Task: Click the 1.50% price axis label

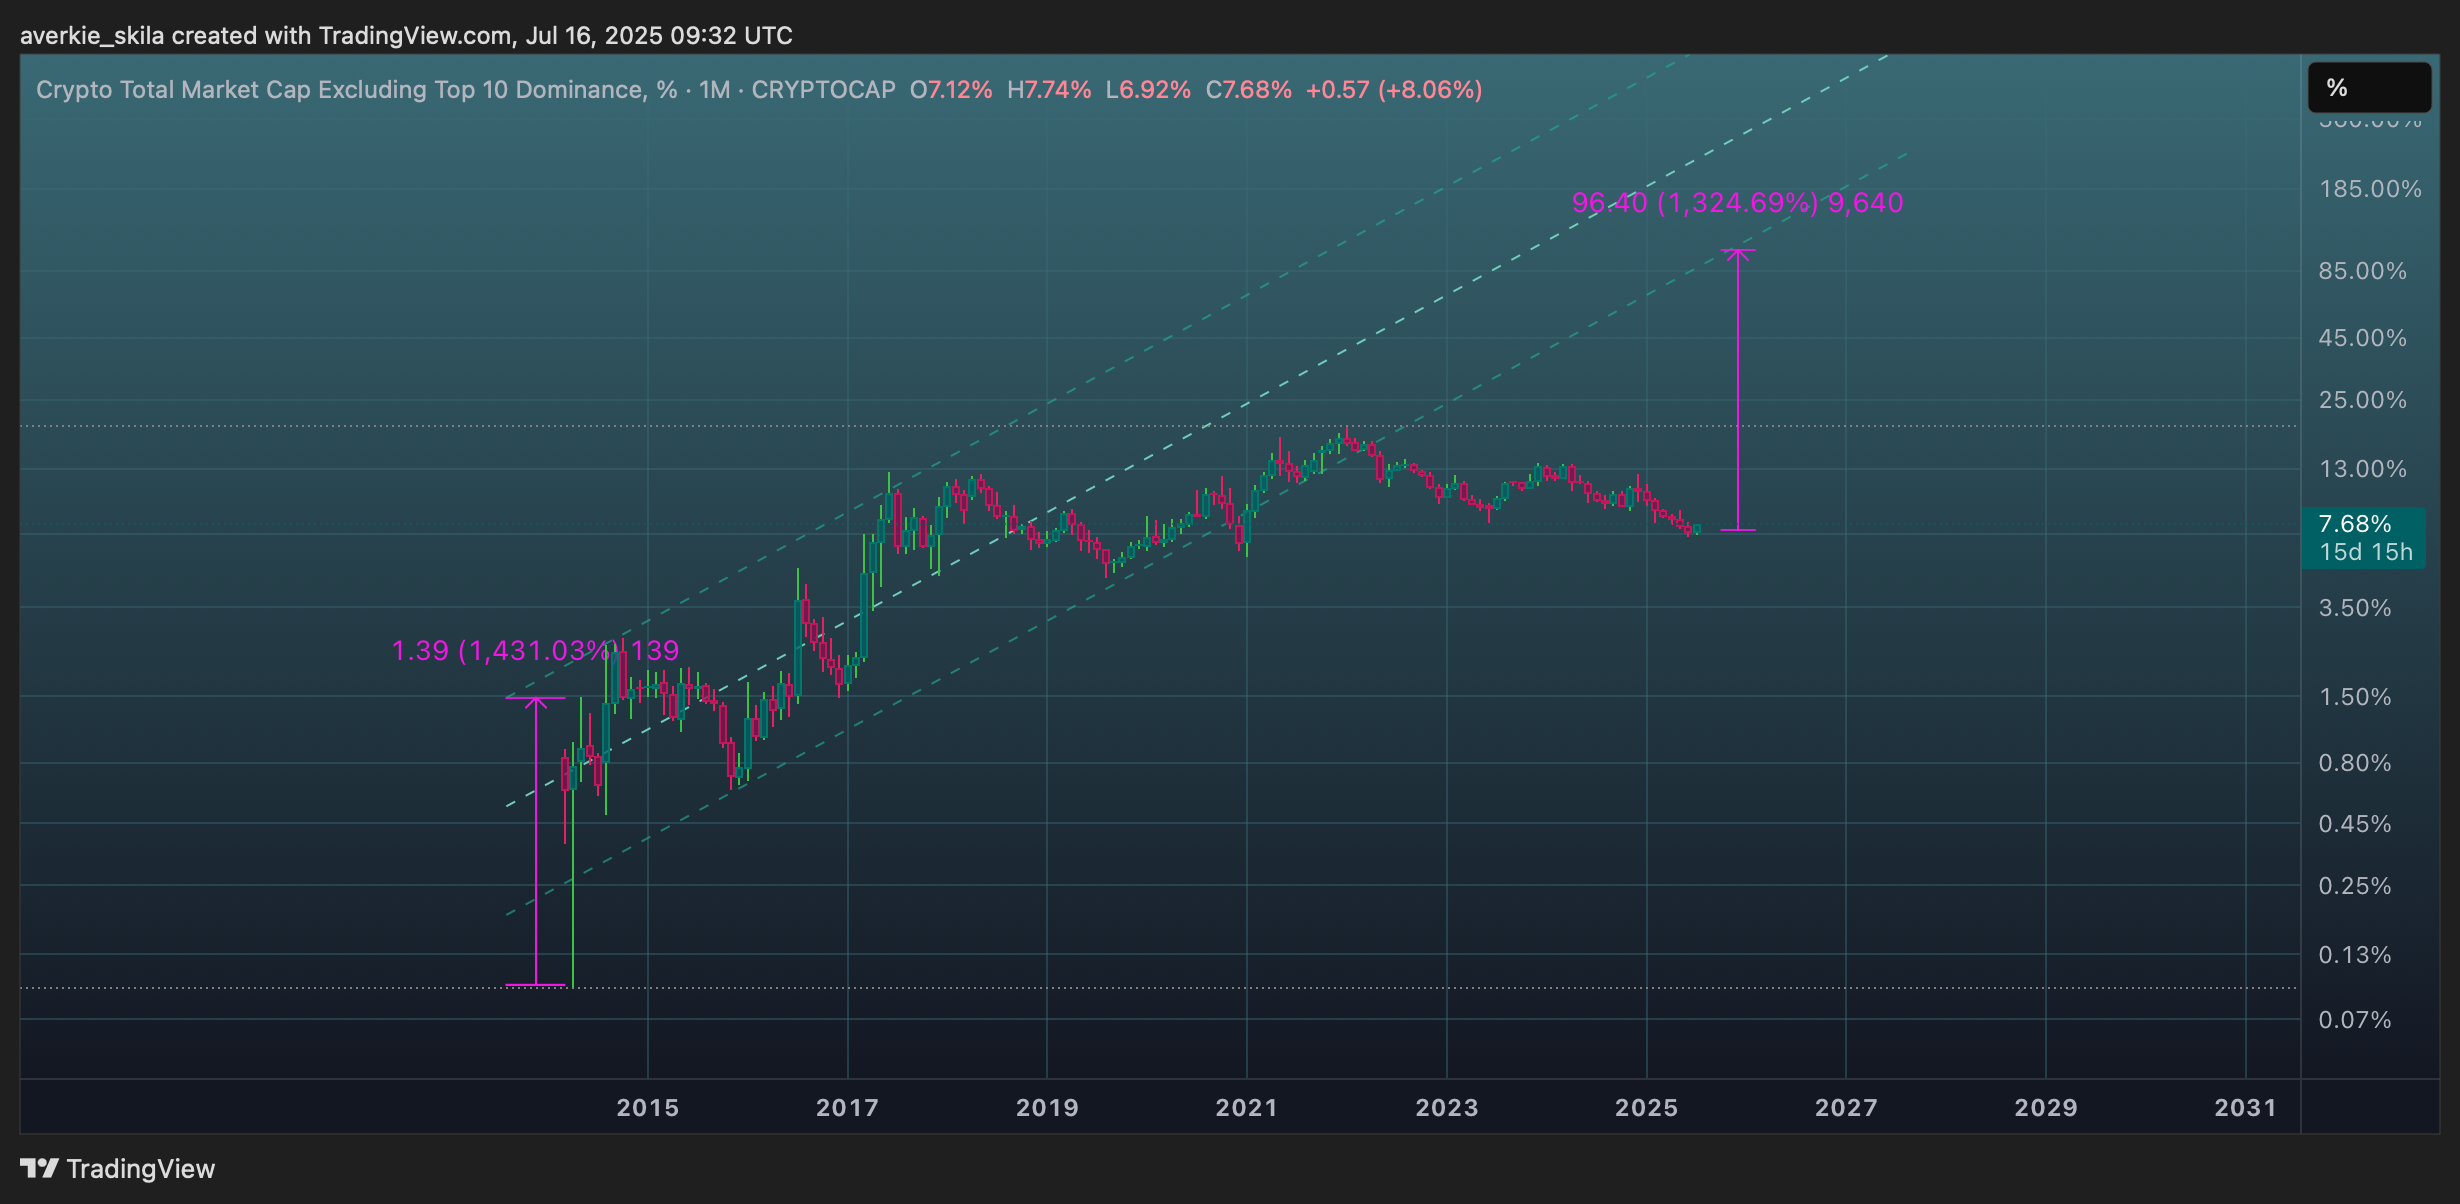Action: (2354, 697)
